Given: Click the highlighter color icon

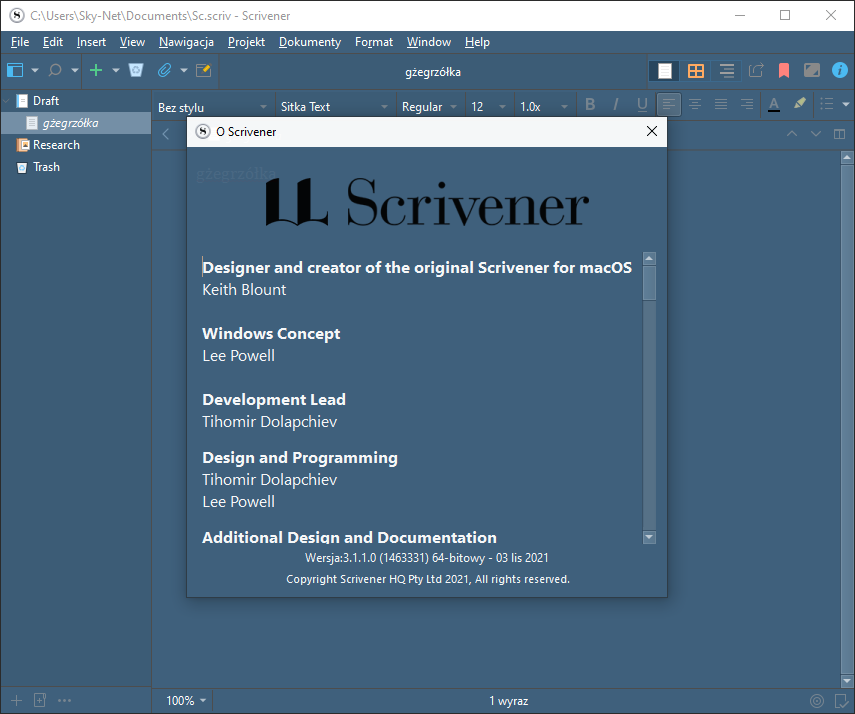Looking at the screenshot, I should point(800,104).
